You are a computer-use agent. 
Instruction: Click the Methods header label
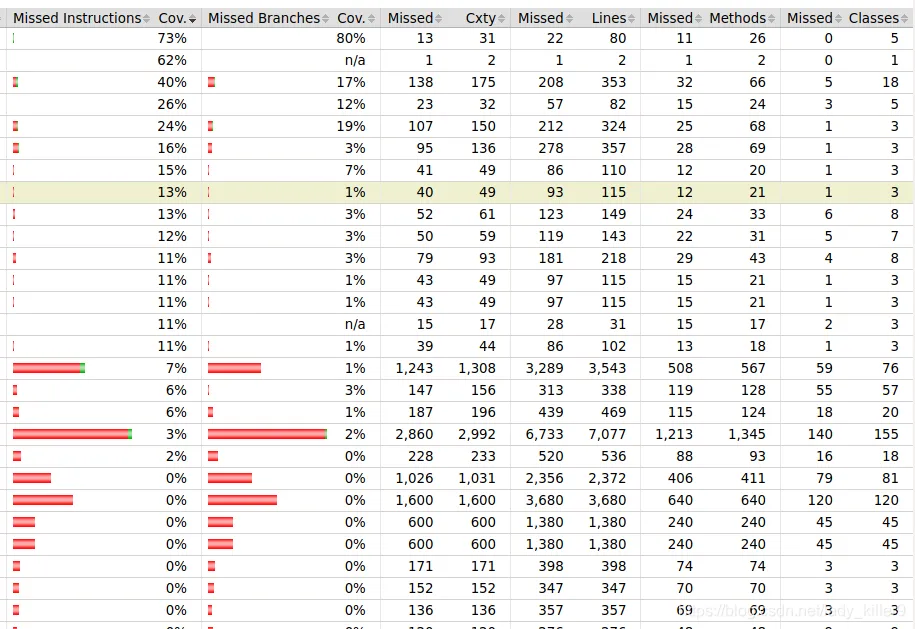(738, 18)
